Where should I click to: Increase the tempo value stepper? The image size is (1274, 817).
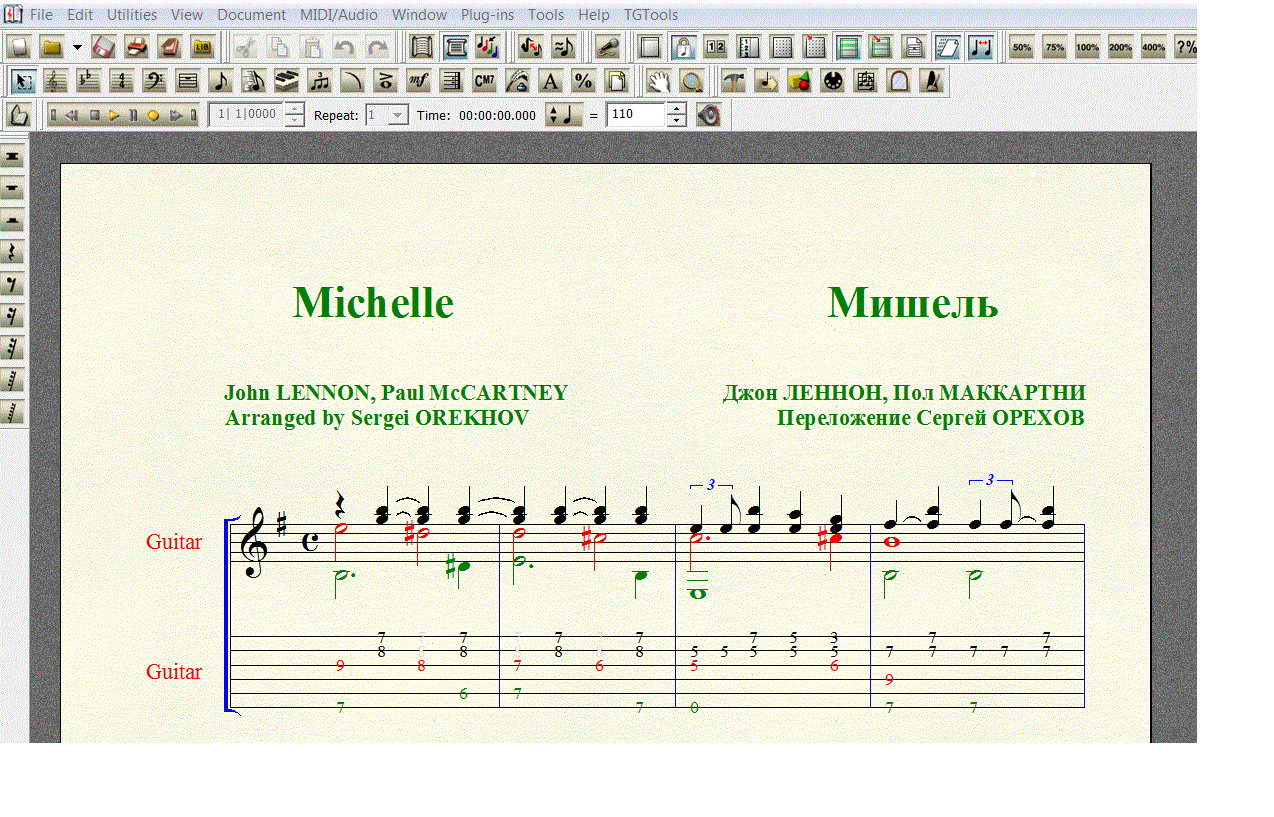coord(676,109)
